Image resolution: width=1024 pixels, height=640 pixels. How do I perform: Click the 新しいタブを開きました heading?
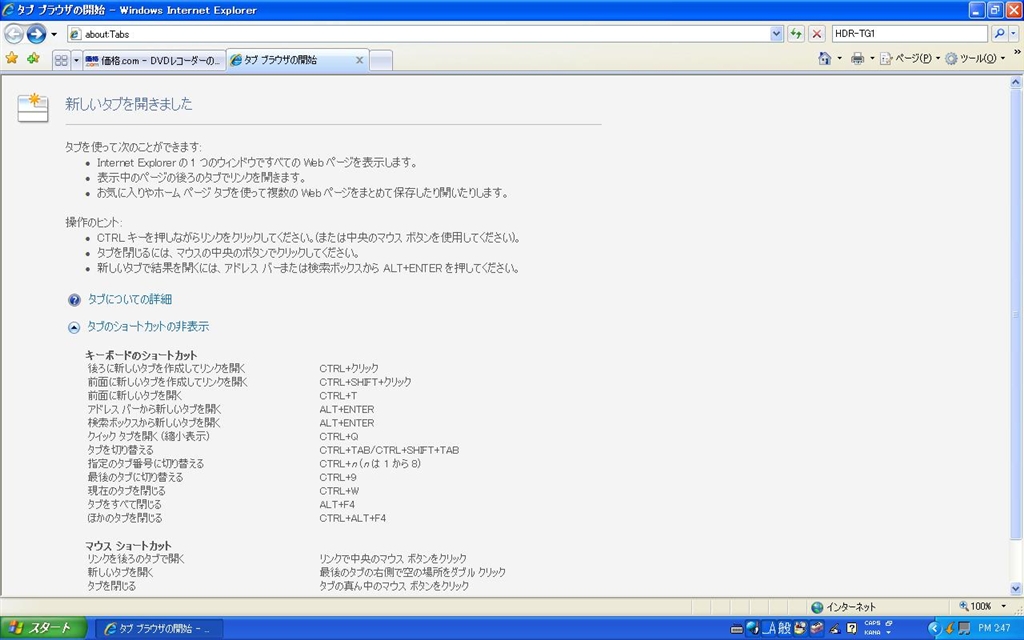pos(129,104)
